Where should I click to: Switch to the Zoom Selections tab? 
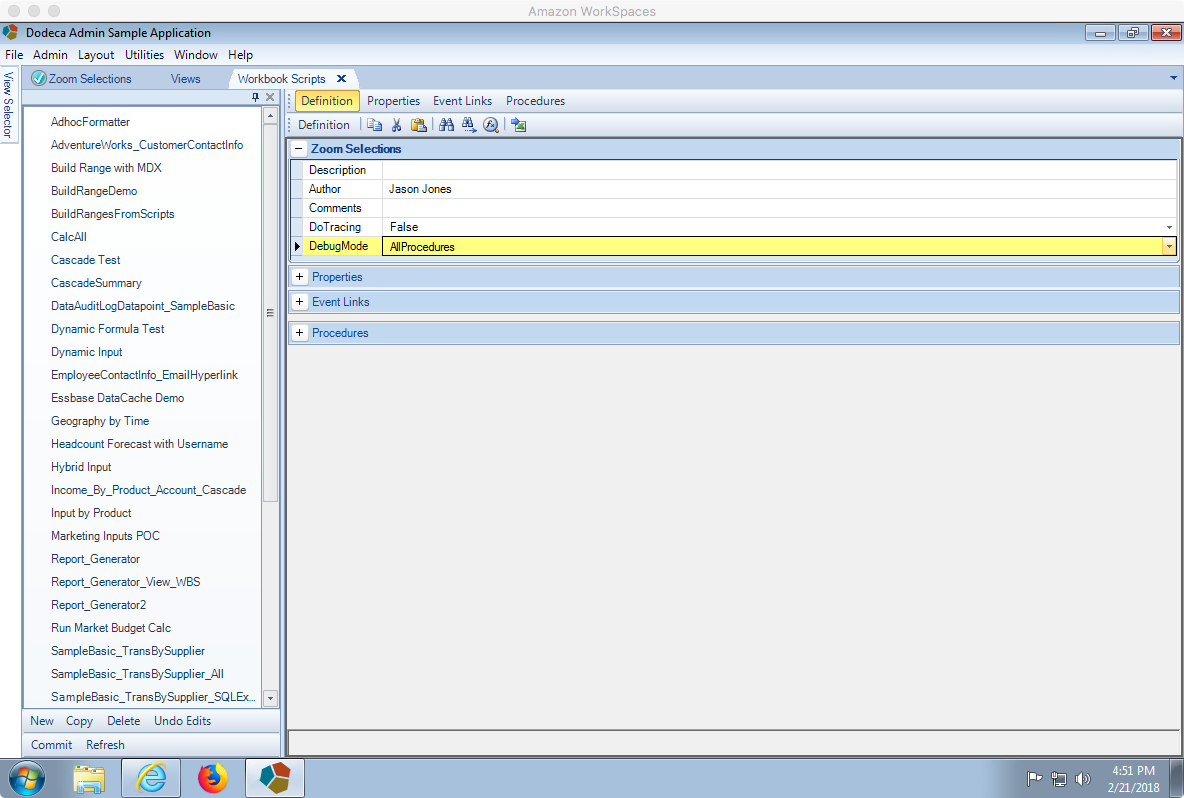pyautogui.click(x=82, y=79)
